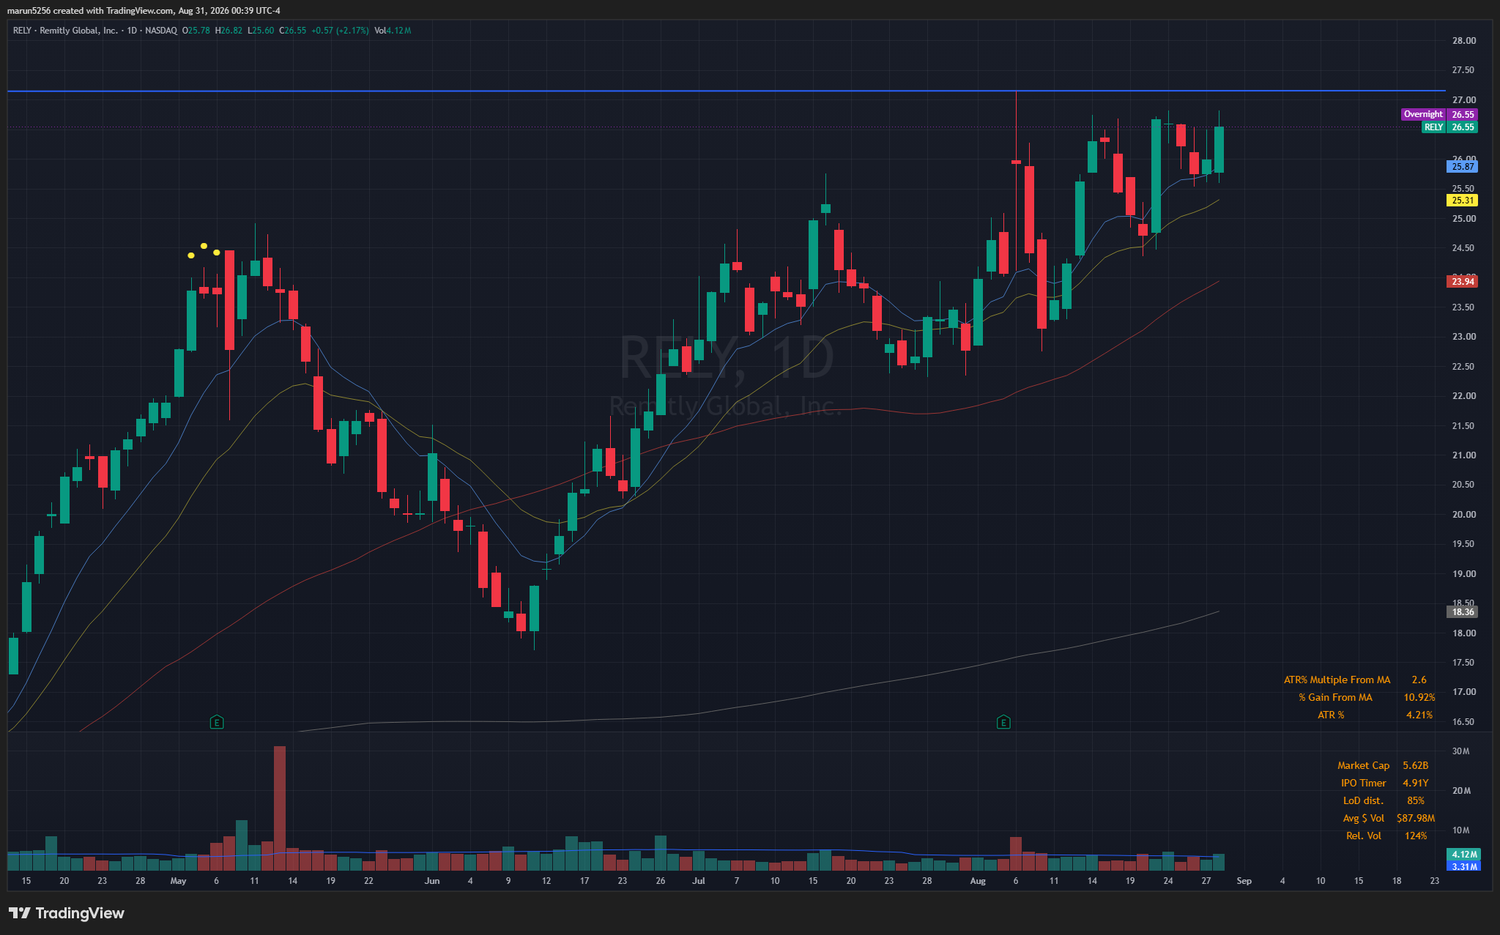Image resolution: width=1500 pixels, height=935 pixels.
Task: Select the red 23.94 moving average label
Action: tap(1463, 281)
